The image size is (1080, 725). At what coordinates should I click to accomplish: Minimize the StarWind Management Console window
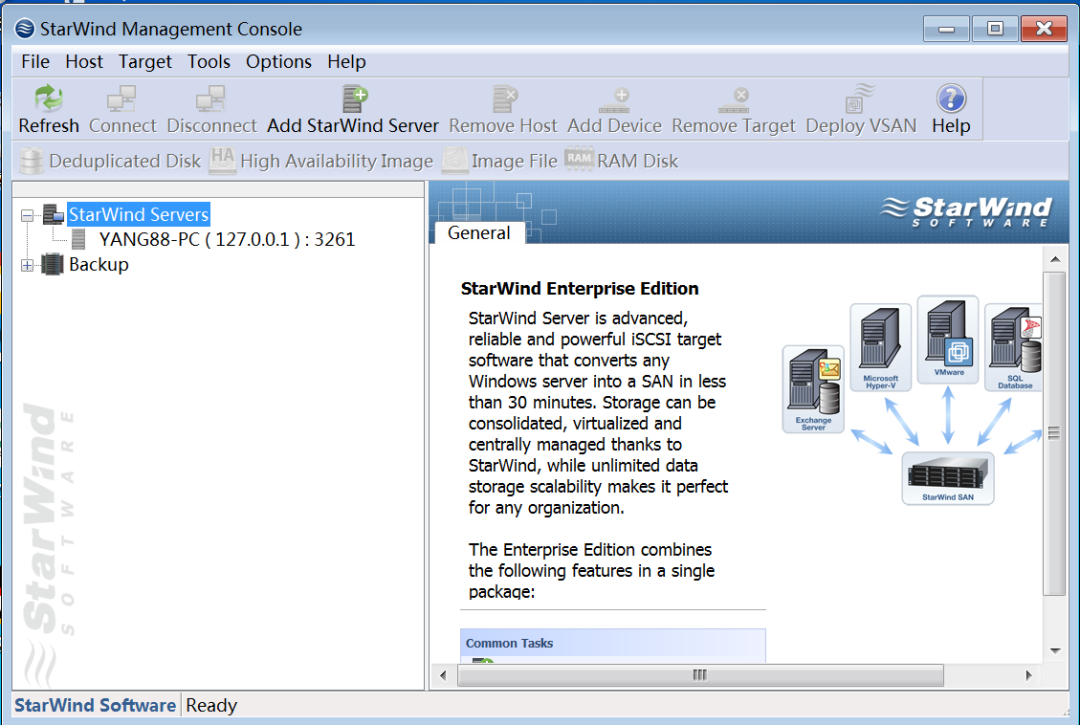(946, 29)
